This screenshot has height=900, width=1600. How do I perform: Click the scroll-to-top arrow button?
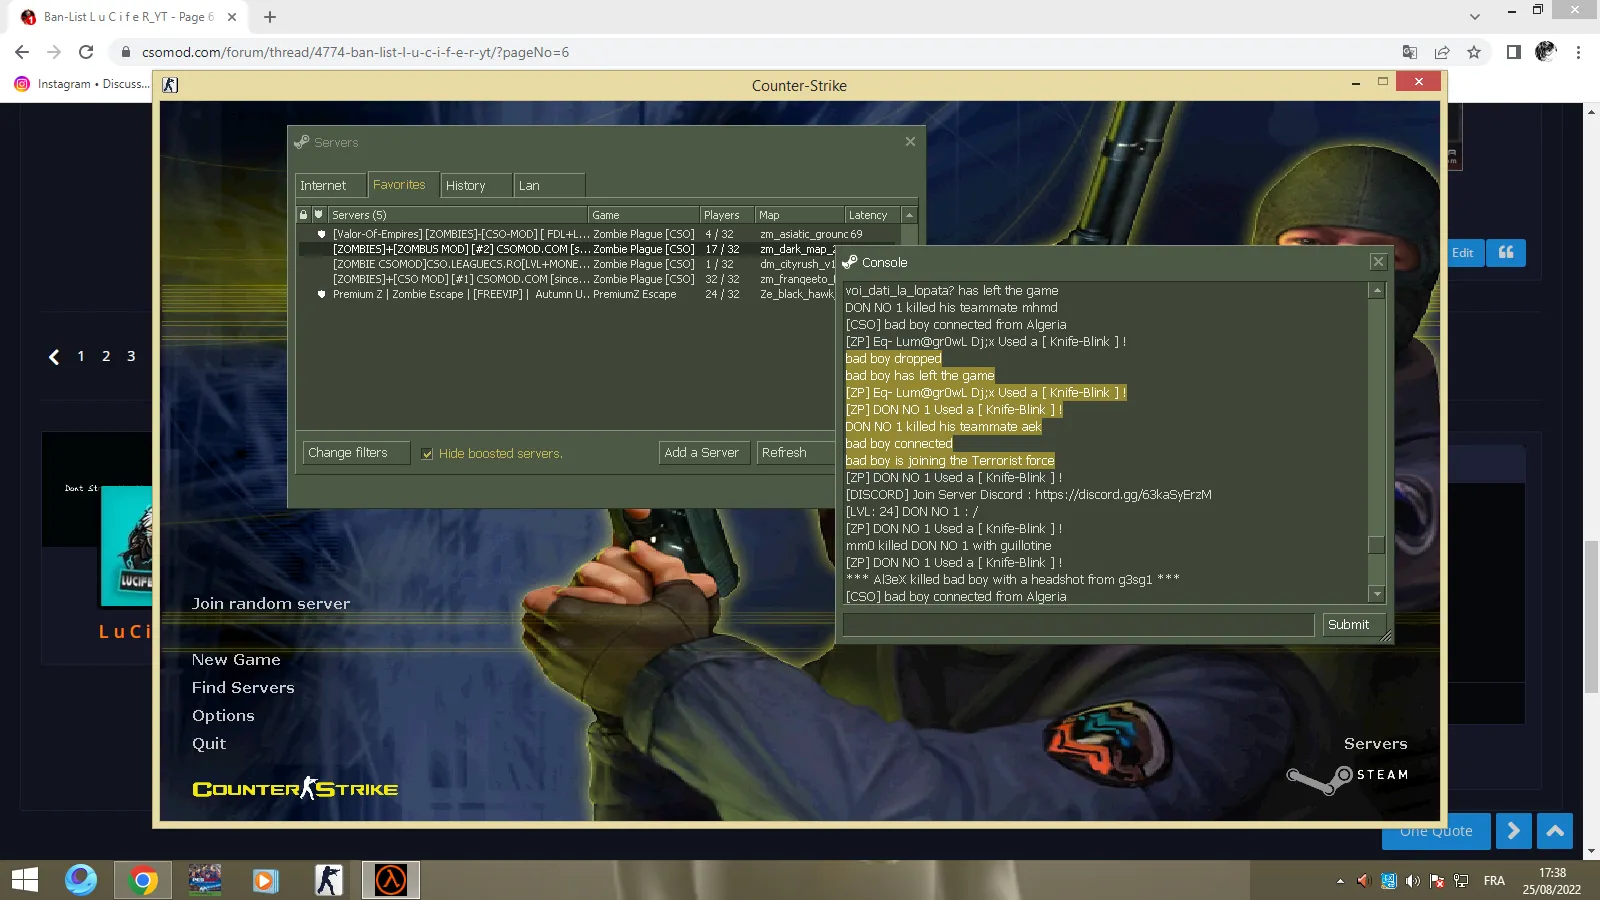(1555, 831)
